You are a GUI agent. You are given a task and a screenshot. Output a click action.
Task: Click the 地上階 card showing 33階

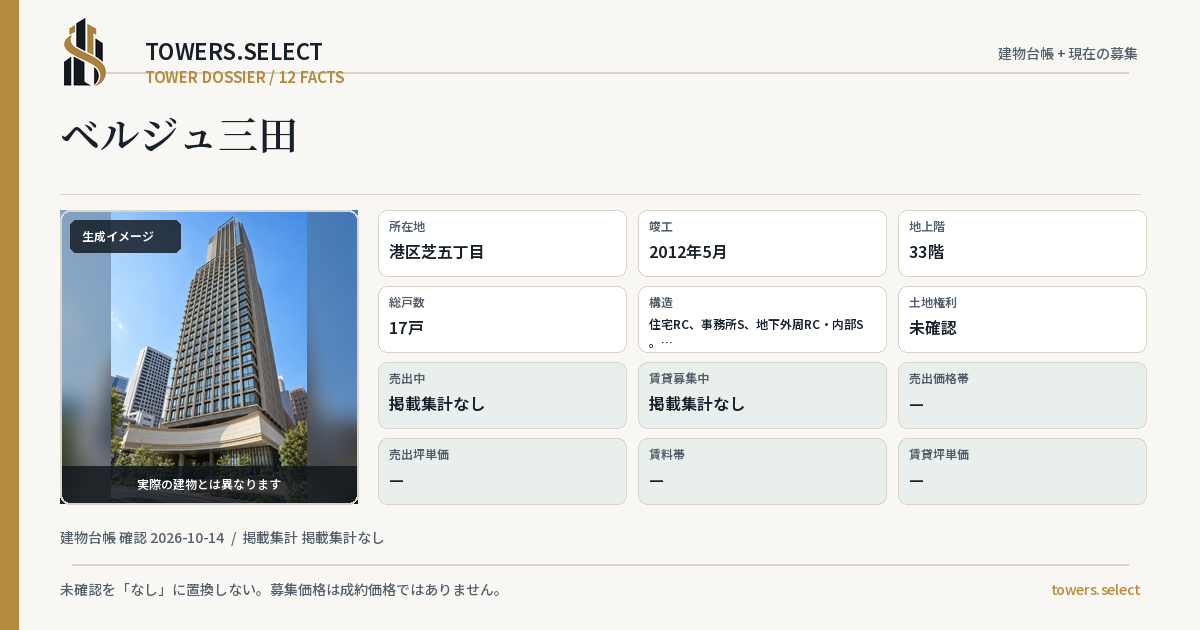[x=1022, y=243]
